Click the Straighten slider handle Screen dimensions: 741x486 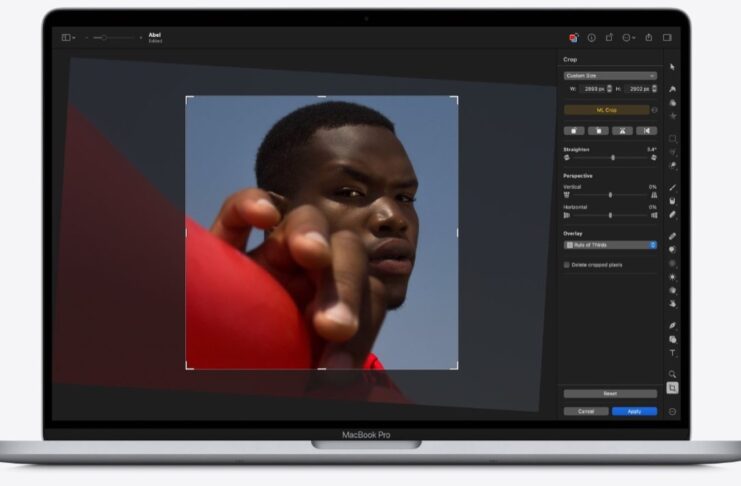click(613, 157)
